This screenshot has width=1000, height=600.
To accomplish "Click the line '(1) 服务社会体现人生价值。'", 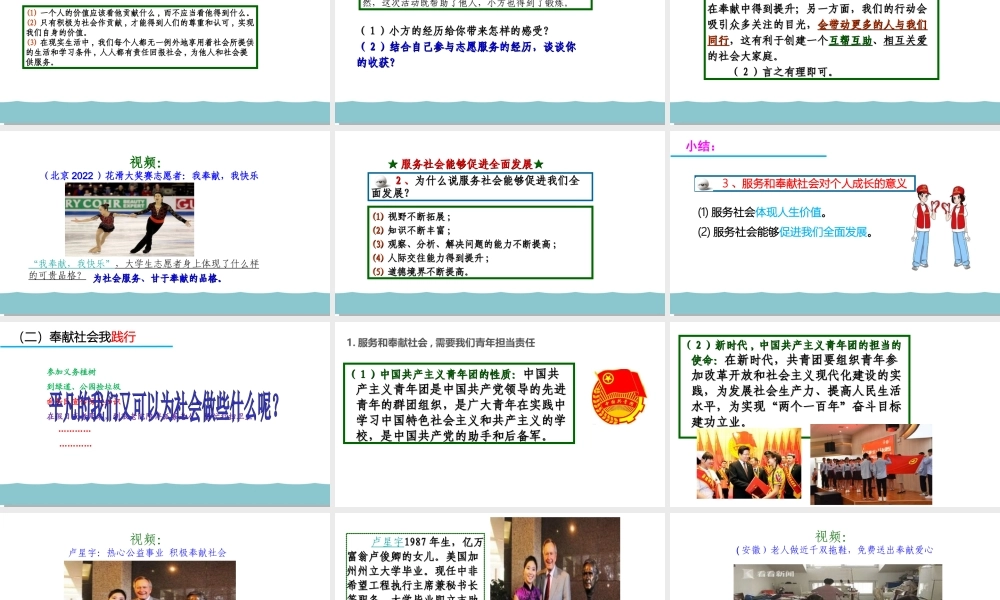I will [x=762, y=212].
